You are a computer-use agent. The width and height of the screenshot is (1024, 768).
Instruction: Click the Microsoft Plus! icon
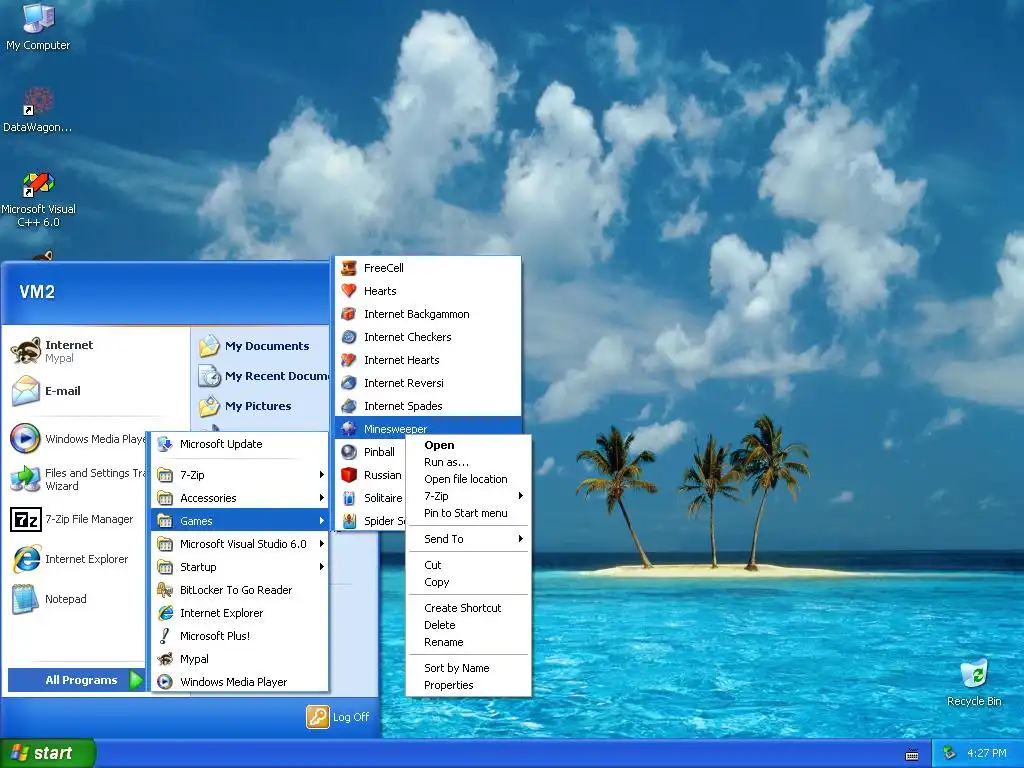(165, 635)
